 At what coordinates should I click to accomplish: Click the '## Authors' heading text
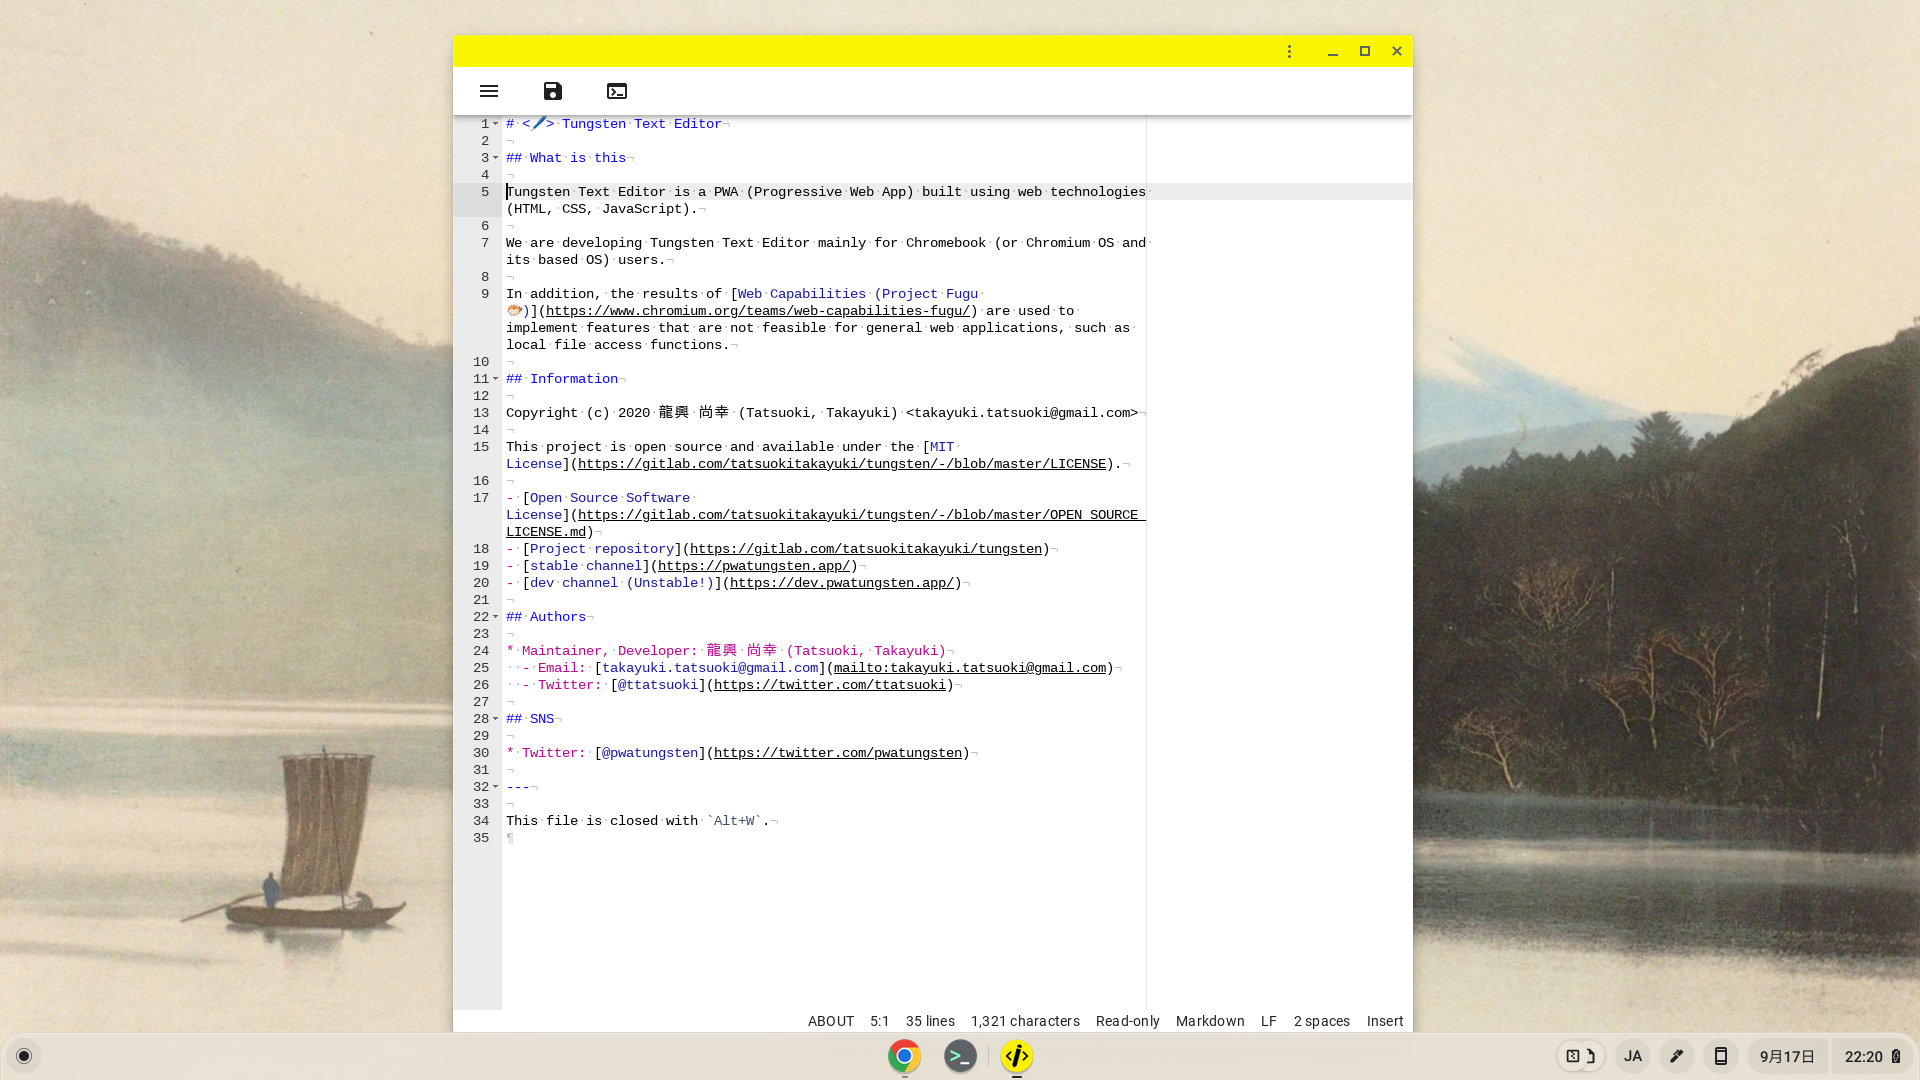pos(546,617)
